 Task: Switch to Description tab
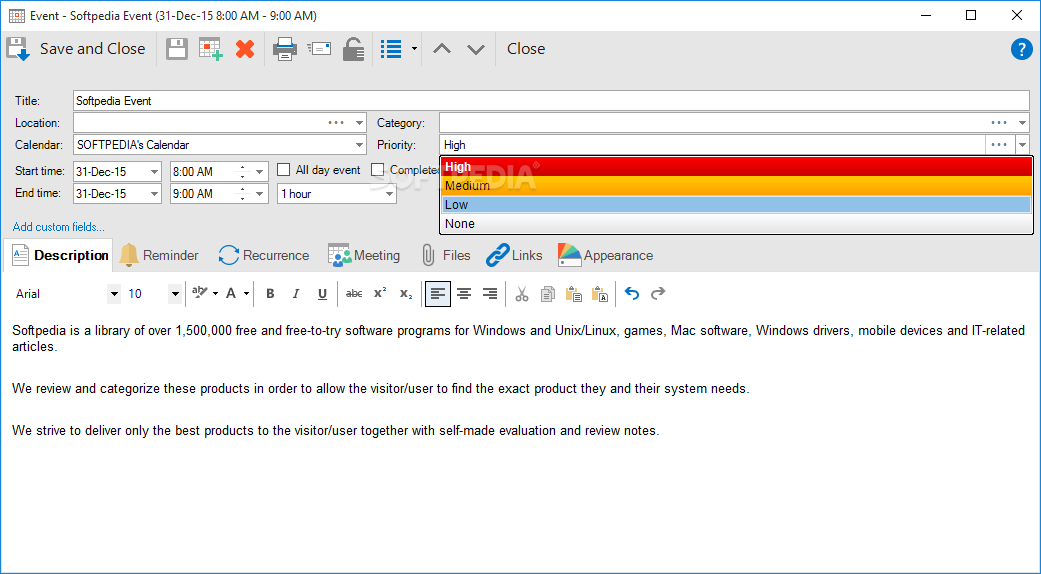(x=60, y=255)
